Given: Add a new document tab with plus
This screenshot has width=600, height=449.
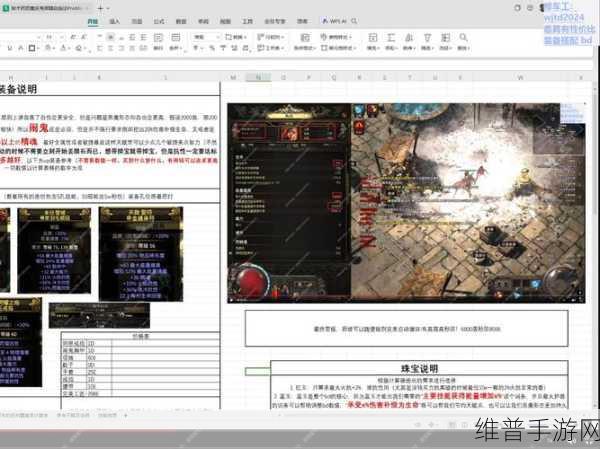Looking at the screenshot, I should coord(100,8).
